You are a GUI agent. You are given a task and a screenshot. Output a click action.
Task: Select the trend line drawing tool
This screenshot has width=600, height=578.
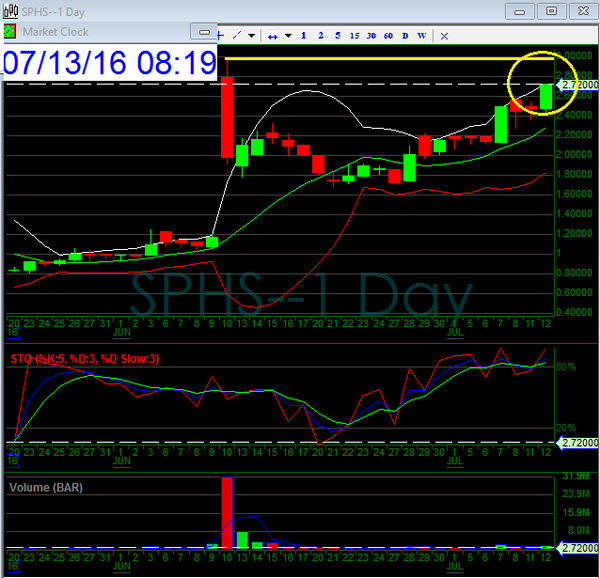pyautogui.click(x=238, y=35)
